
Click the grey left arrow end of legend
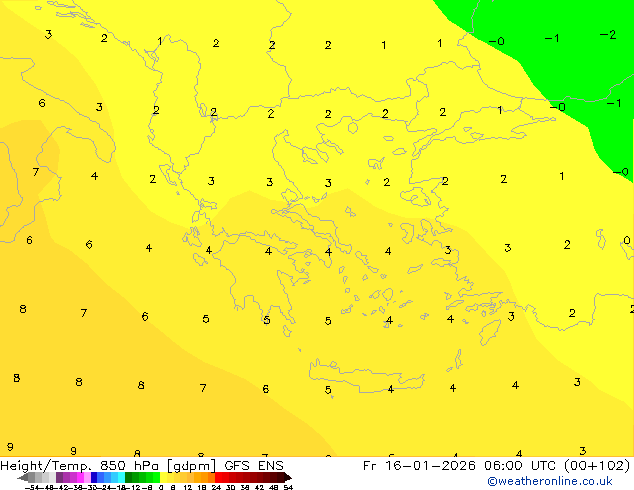pyautogui.click(x=22, y=478)
